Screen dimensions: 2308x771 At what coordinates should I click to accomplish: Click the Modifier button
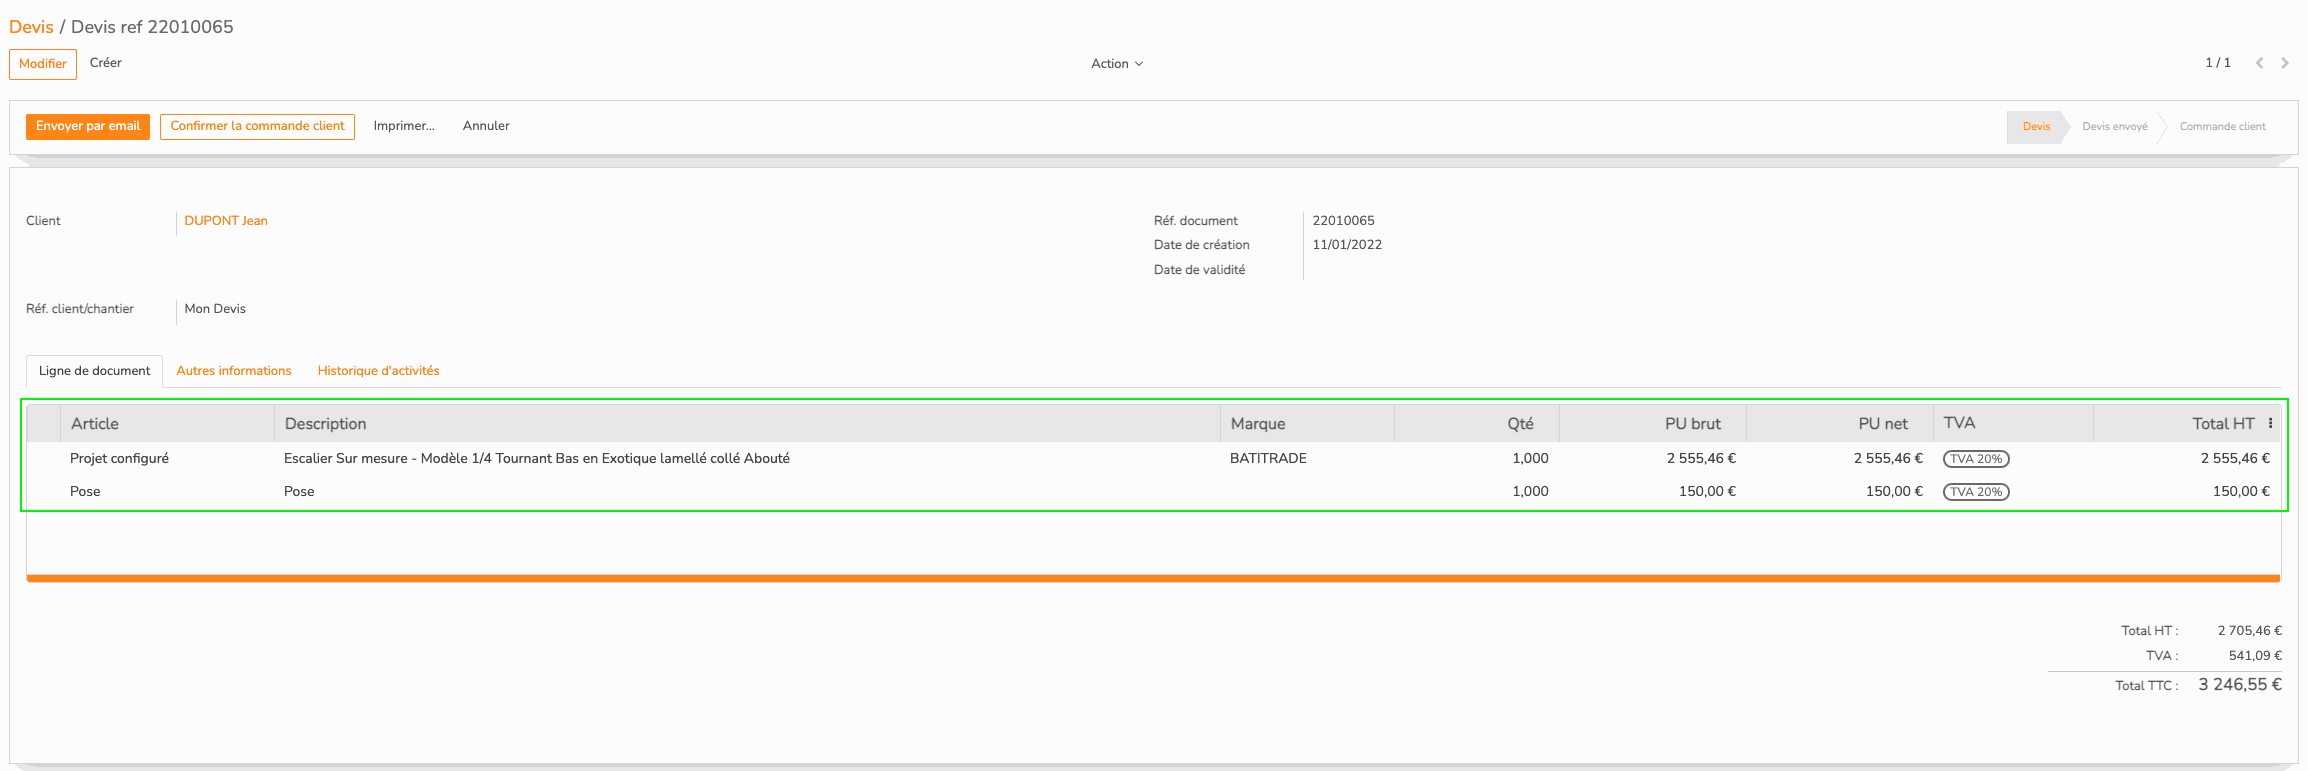(43, 64)
